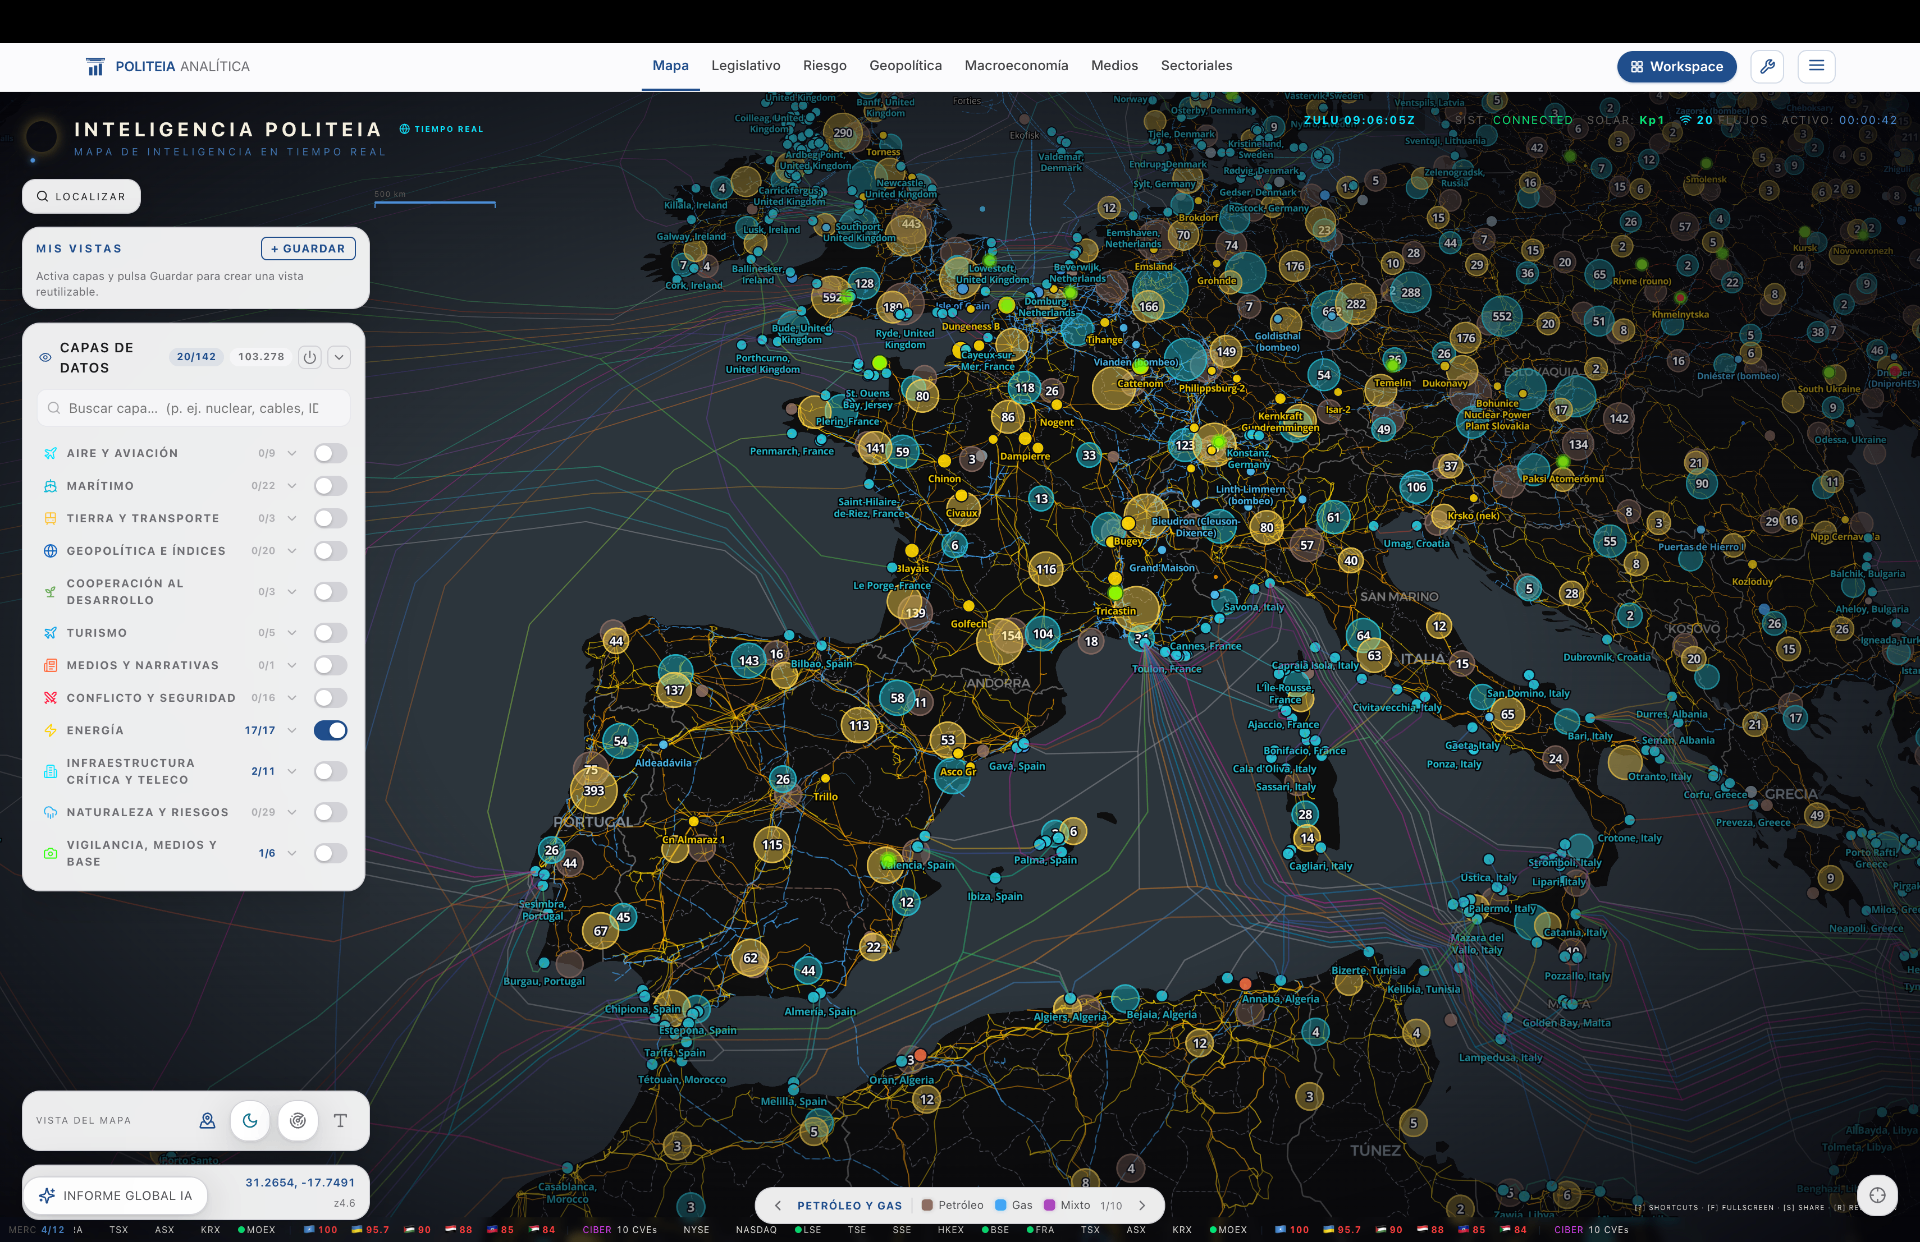Viewport: 1920px width, 1242px height.
Task: Click the Guardar view button
Action: click(308, 249)
